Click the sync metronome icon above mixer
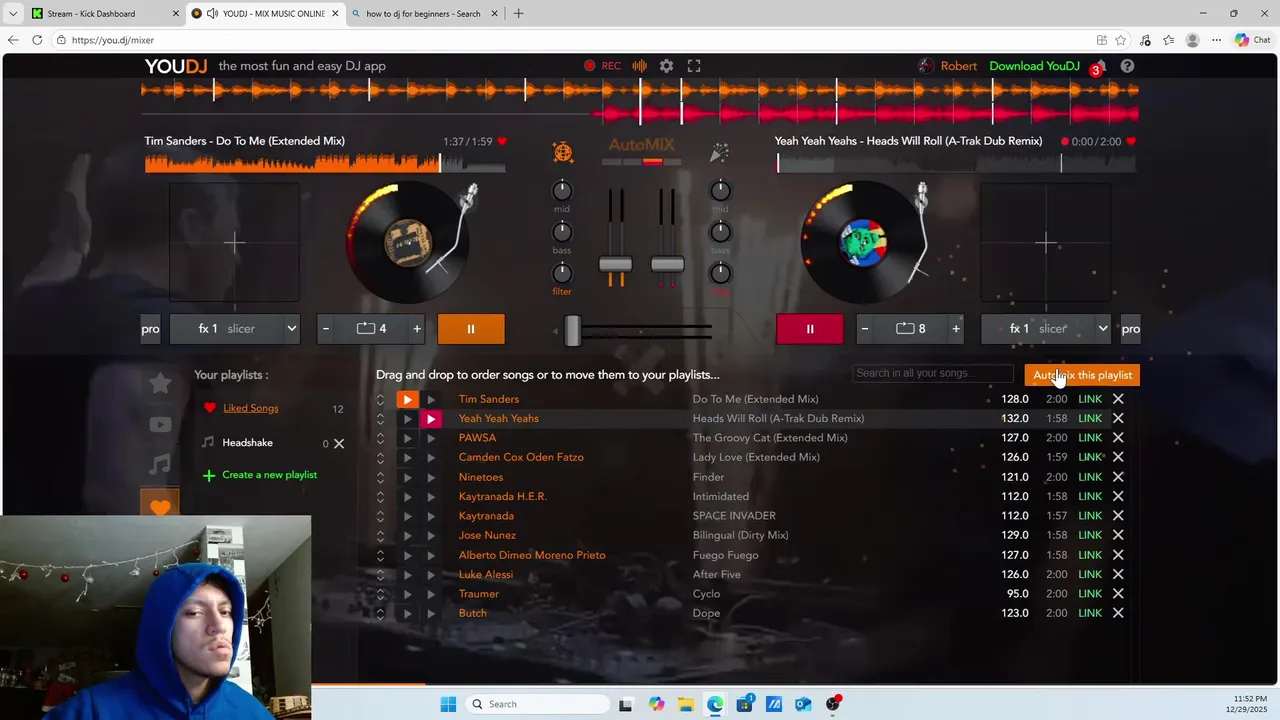Viewport: 1280px width, 720px height. [x=563, y=152]
